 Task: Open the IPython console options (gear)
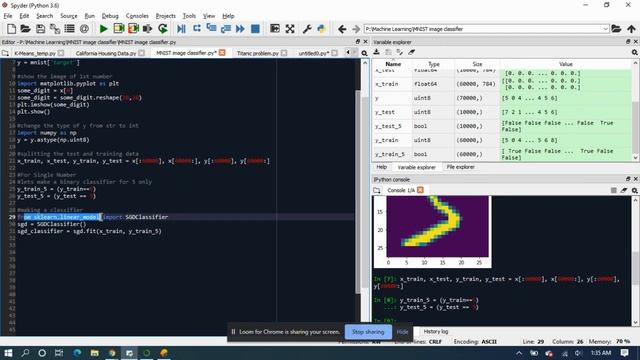(x=635, y=190)
